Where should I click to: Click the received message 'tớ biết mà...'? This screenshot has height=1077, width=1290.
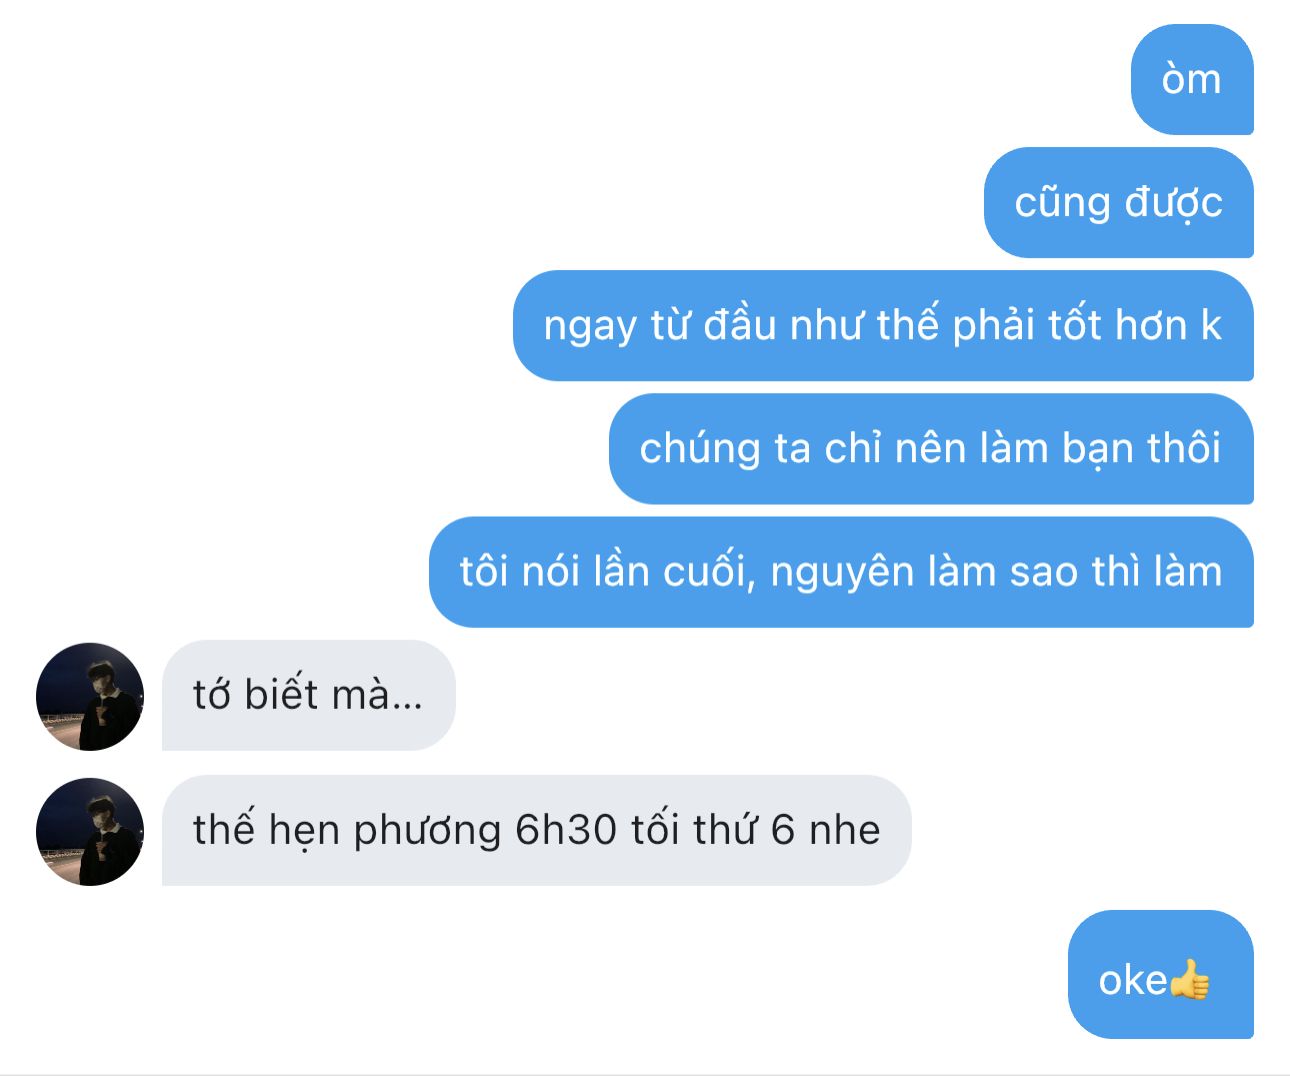pos(309,695)
